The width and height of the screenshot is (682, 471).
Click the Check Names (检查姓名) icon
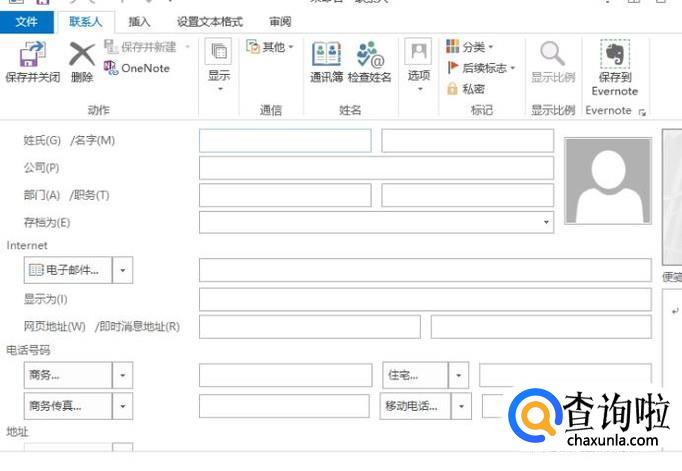click(369, 55)
